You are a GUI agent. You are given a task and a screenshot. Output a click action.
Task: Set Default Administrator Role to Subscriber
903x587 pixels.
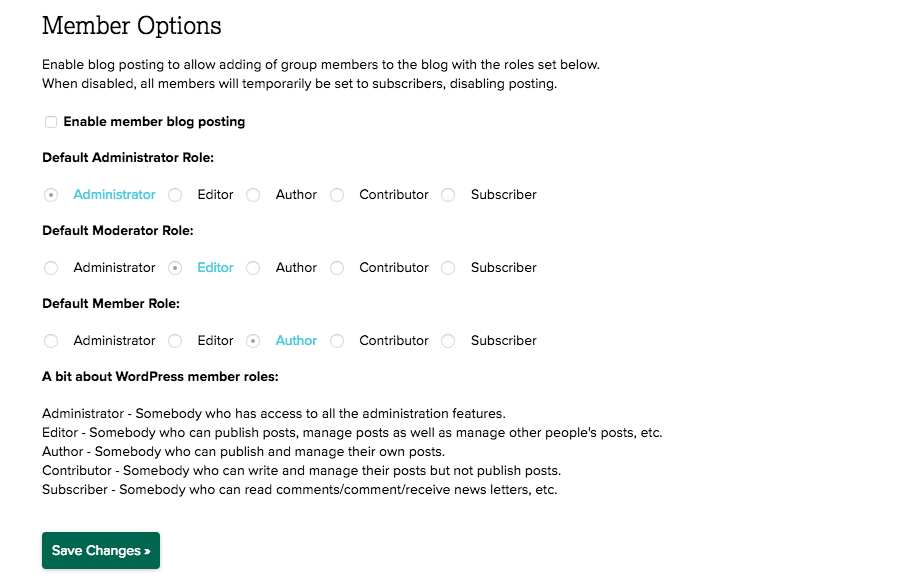448,195
